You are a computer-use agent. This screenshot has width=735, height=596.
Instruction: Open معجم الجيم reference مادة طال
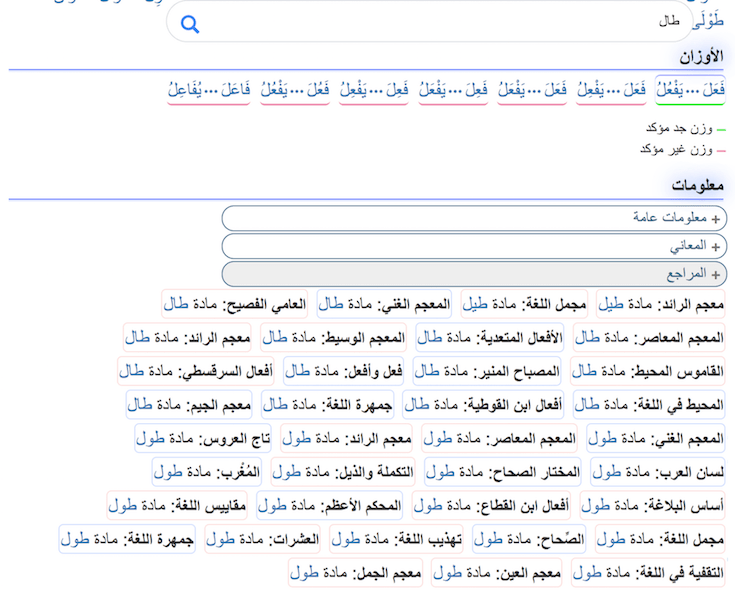[x=189, y=405]
